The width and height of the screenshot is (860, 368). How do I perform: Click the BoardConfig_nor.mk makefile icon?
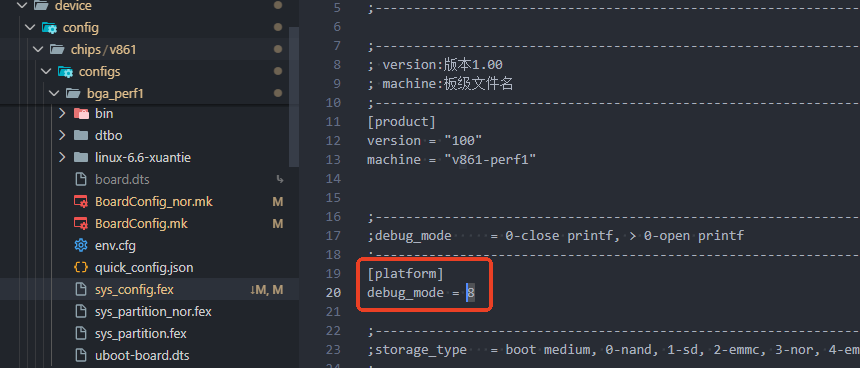point(81,202)
